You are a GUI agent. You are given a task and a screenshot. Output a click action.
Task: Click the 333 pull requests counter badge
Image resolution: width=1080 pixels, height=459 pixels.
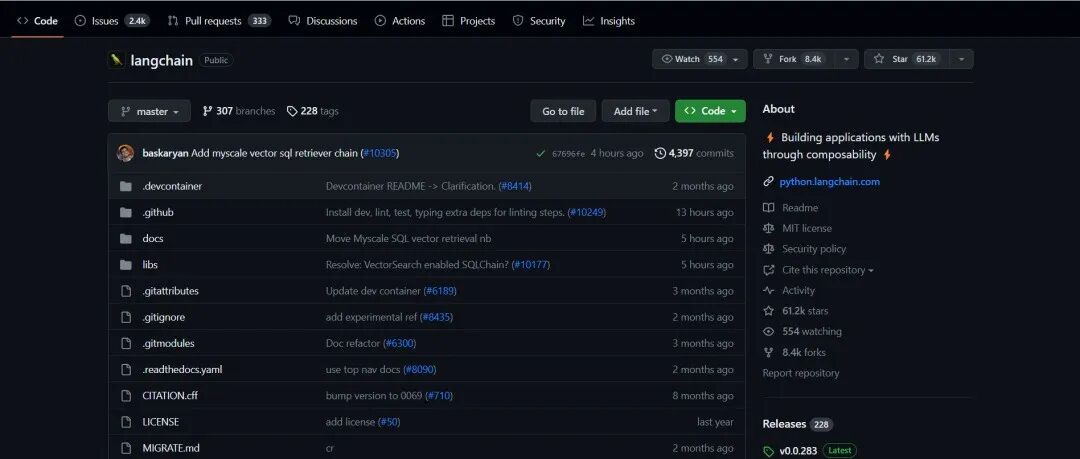point(260,21)
